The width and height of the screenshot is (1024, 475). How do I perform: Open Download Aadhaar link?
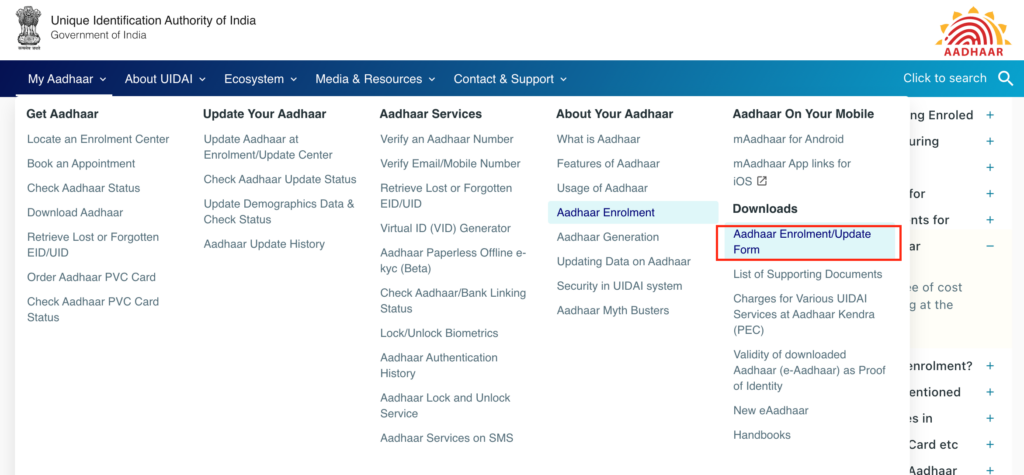[x=75, y=212]
